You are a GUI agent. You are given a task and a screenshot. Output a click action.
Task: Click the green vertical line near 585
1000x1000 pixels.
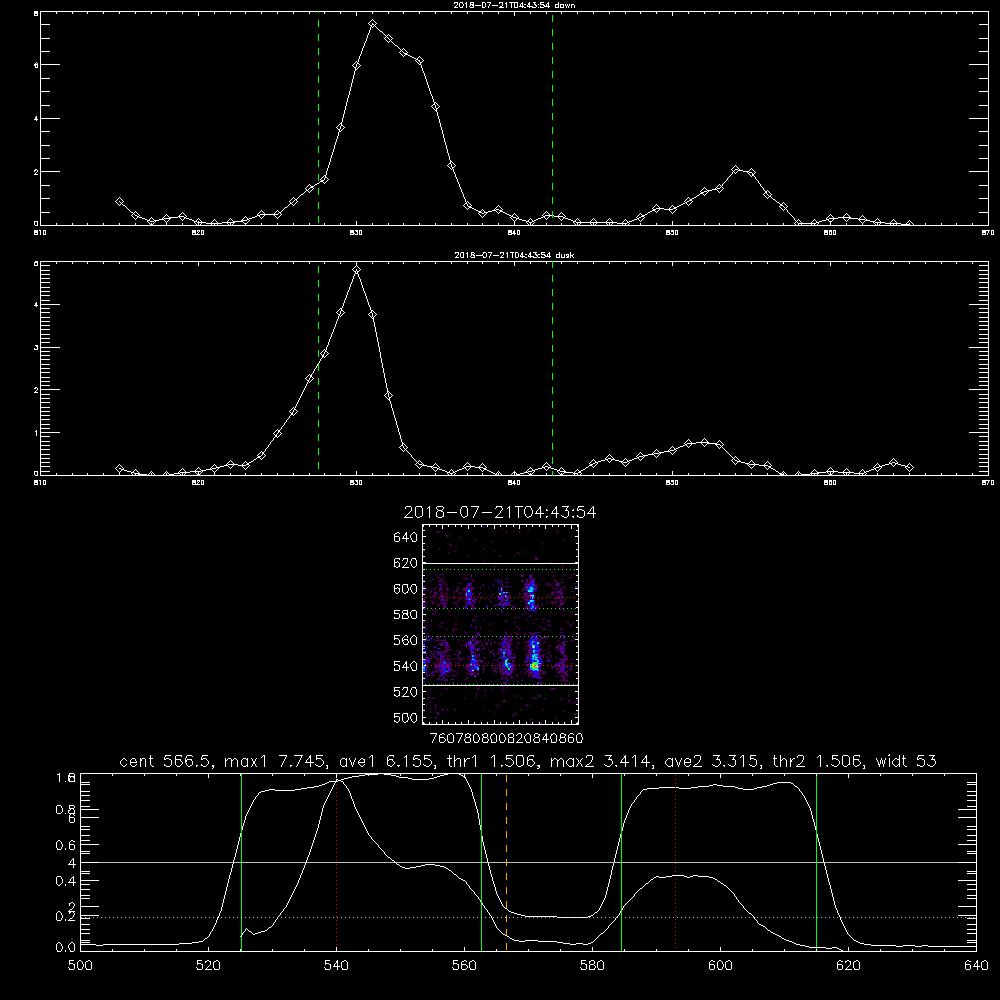tap(621, 862)
